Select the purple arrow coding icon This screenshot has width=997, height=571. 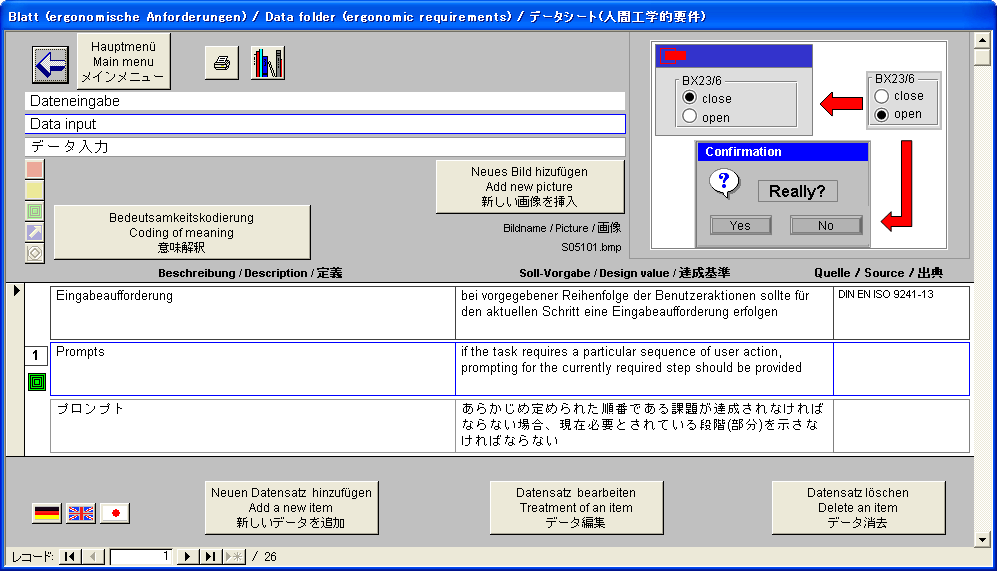[x=35, y=232]
